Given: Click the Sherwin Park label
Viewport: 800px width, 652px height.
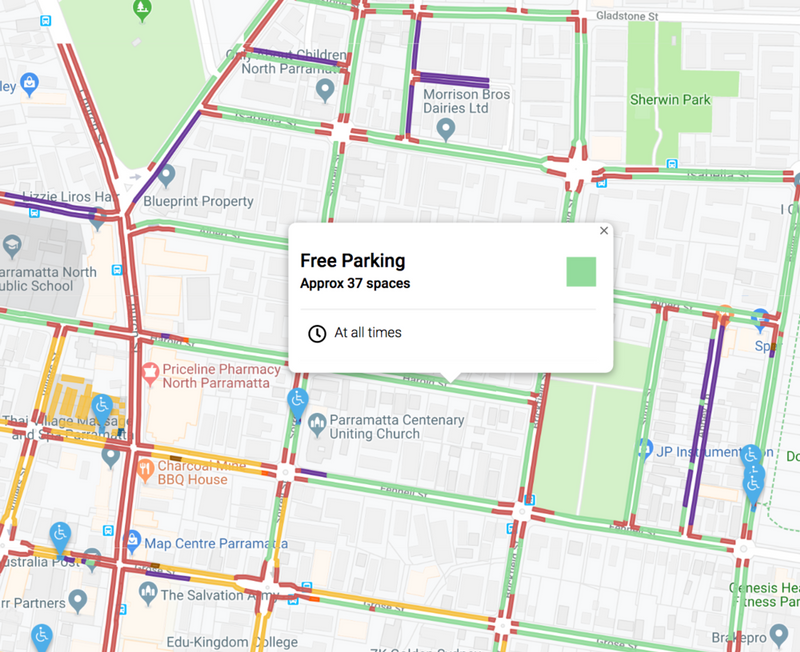Looking at the screenshot, I should (x=670, y=99).
